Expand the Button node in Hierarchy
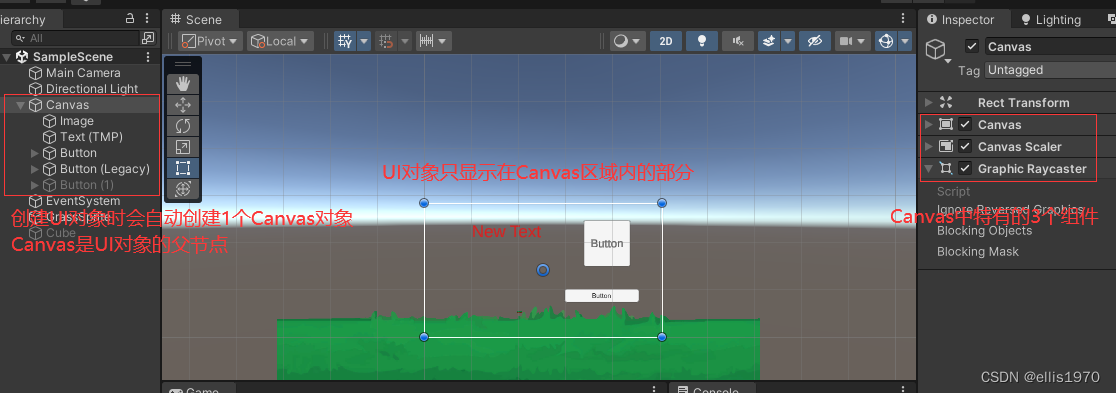The width and height of the screenshot is (1116, 393). click(x=35, y=153)
